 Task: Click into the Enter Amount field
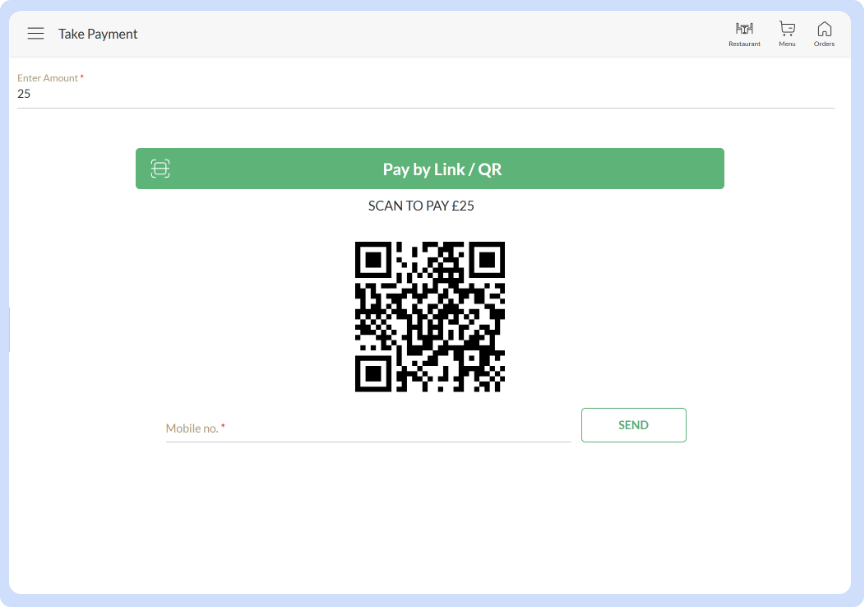point(425,94)
